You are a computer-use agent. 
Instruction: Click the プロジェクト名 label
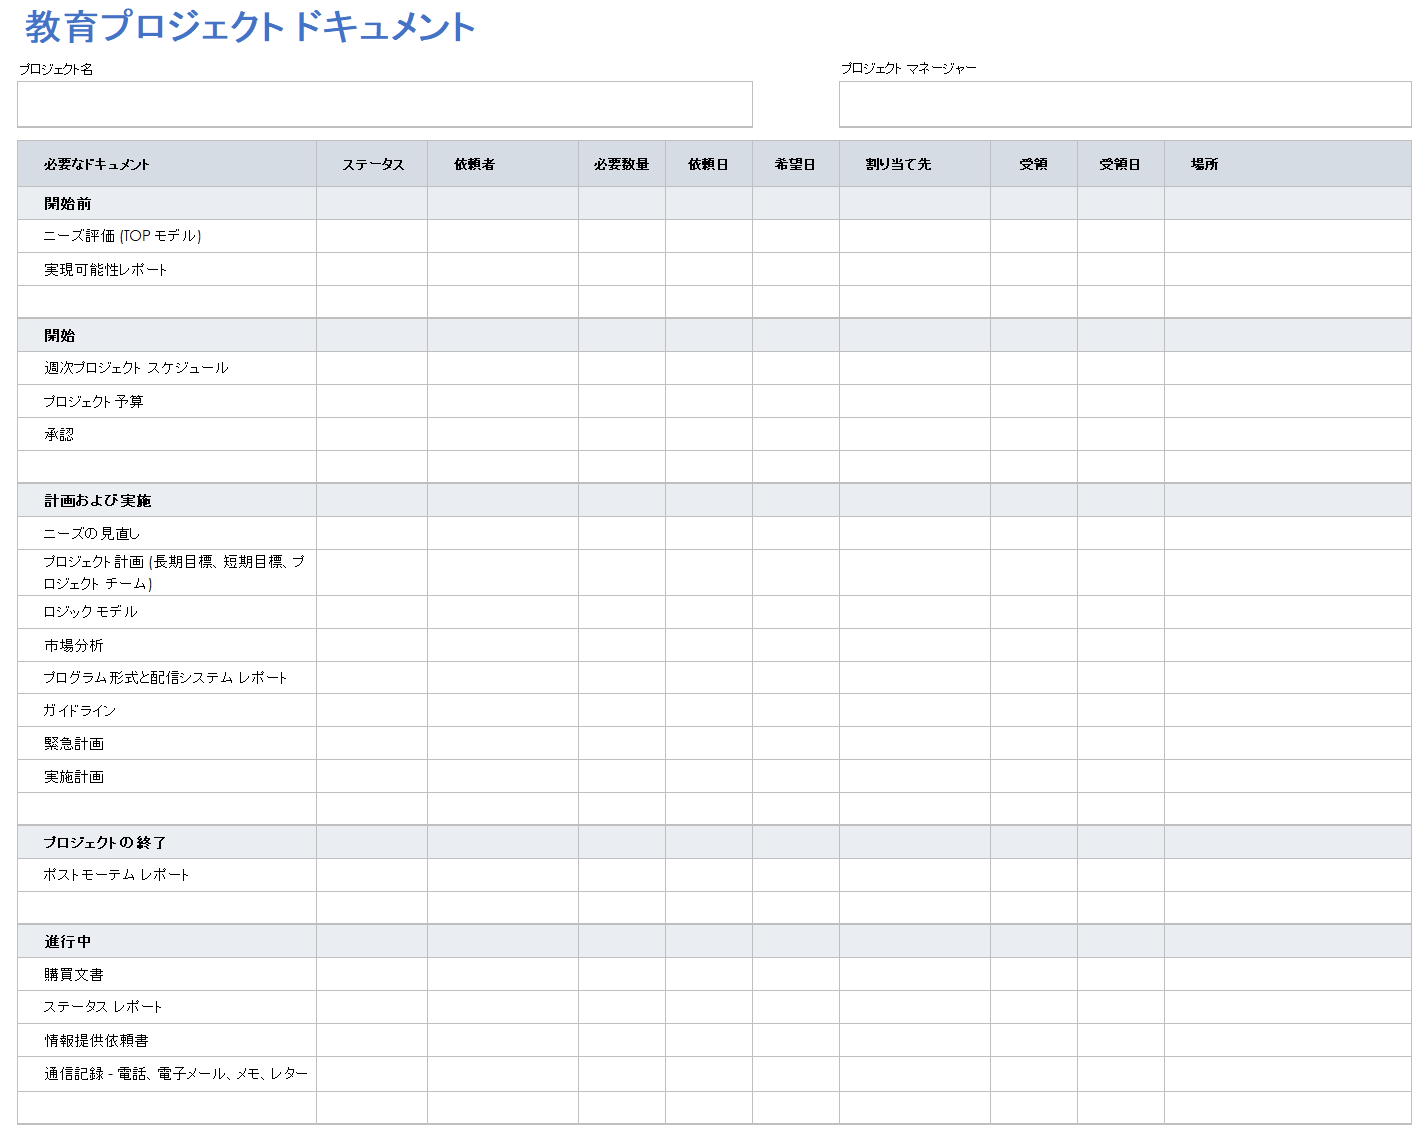point(56,69)
